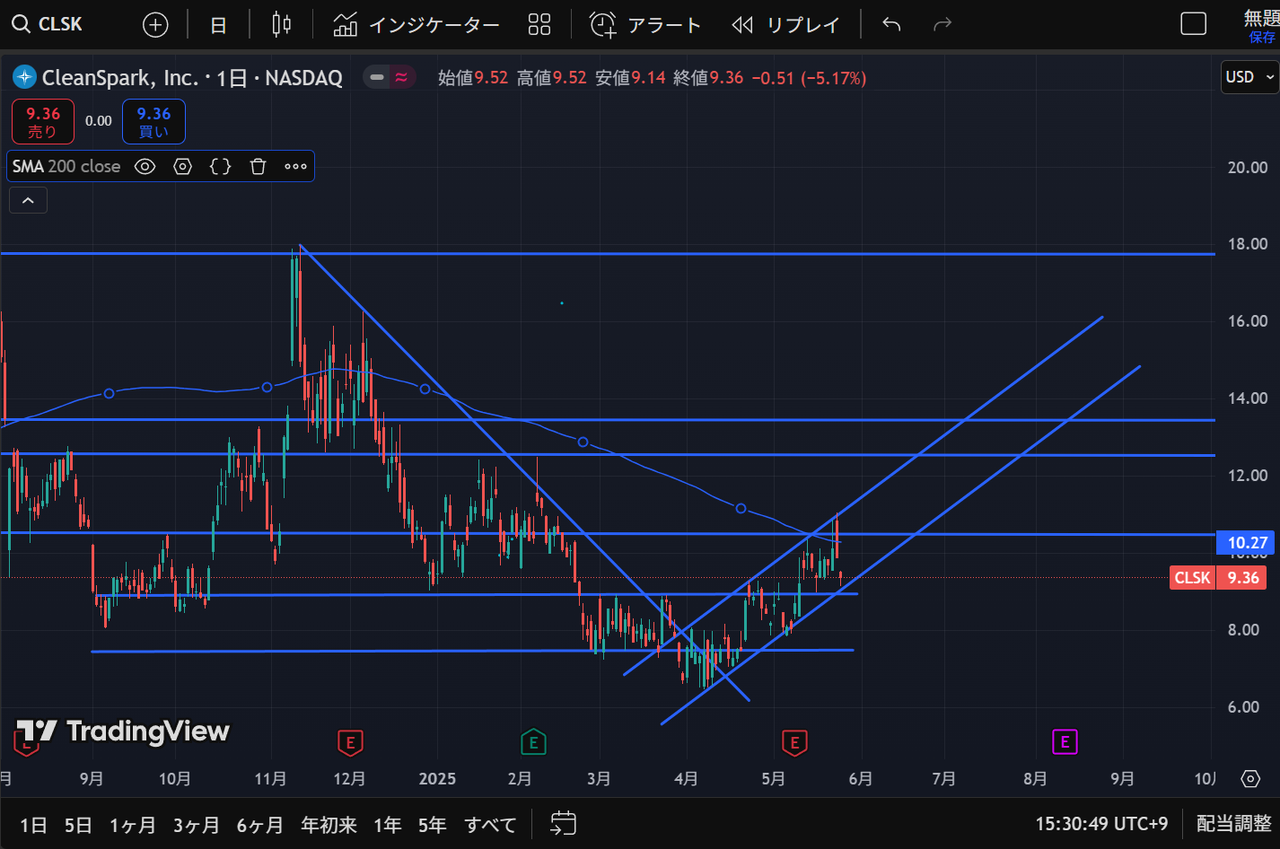Screen dimensions: 1280x849
Task: Collapse the indicator legend chevron
Action: pyautogui.click(x=28, y=201)
